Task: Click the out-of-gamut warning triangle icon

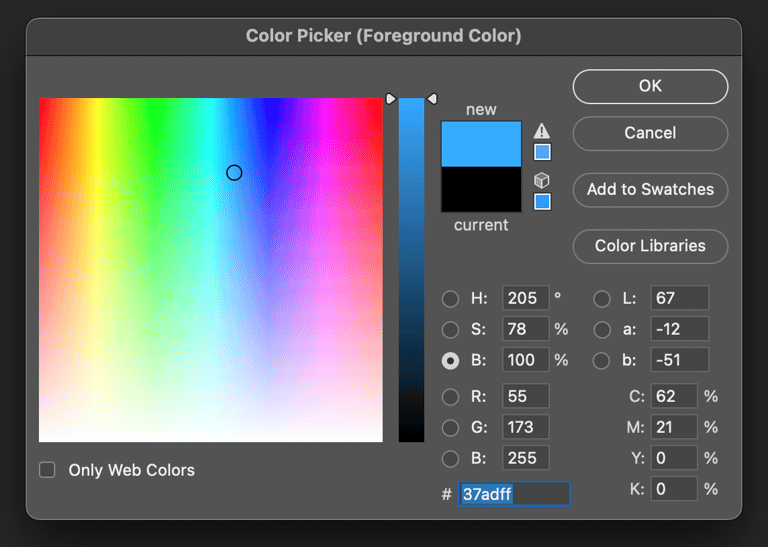Action: pos(542,131)
